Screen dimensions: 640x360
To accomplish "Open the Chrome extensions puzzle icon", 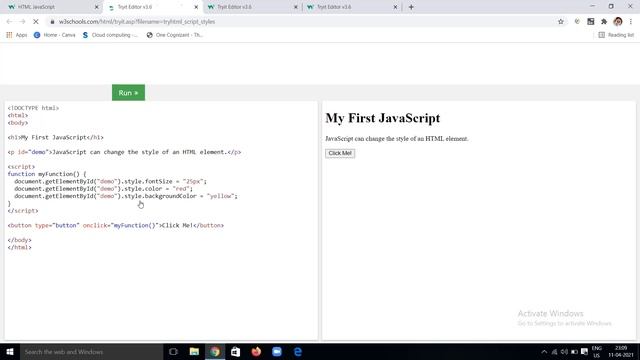I will 604,22.
